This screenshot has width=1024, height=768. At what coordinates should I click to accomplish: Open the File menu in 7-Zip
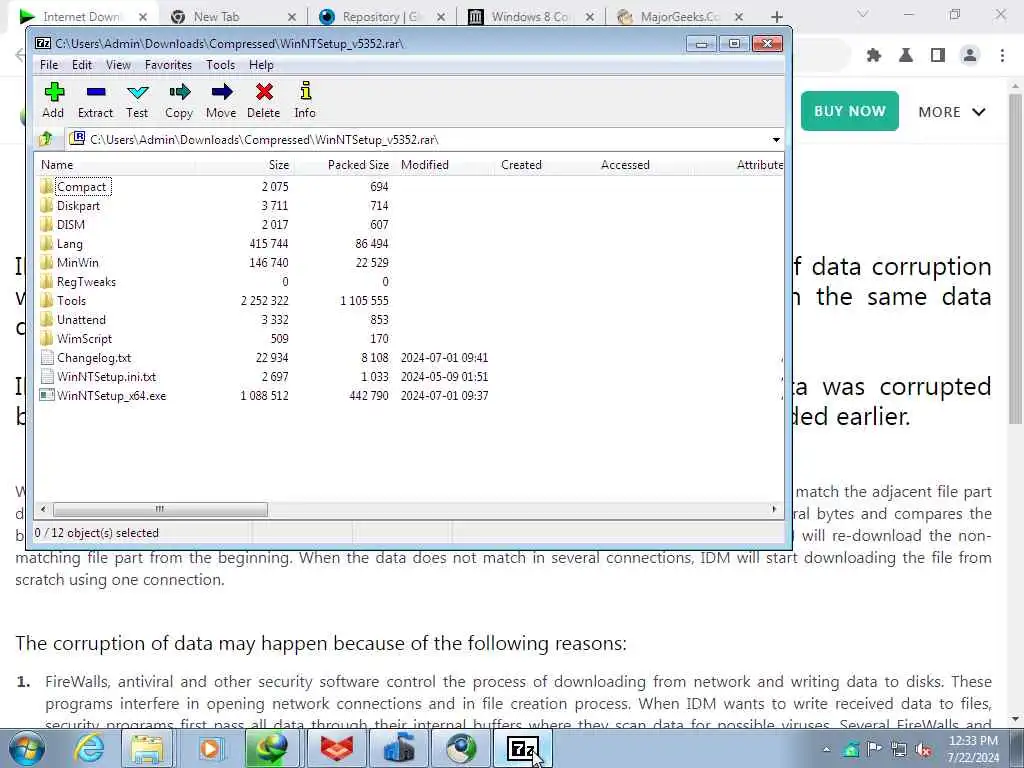click(49, 65)
